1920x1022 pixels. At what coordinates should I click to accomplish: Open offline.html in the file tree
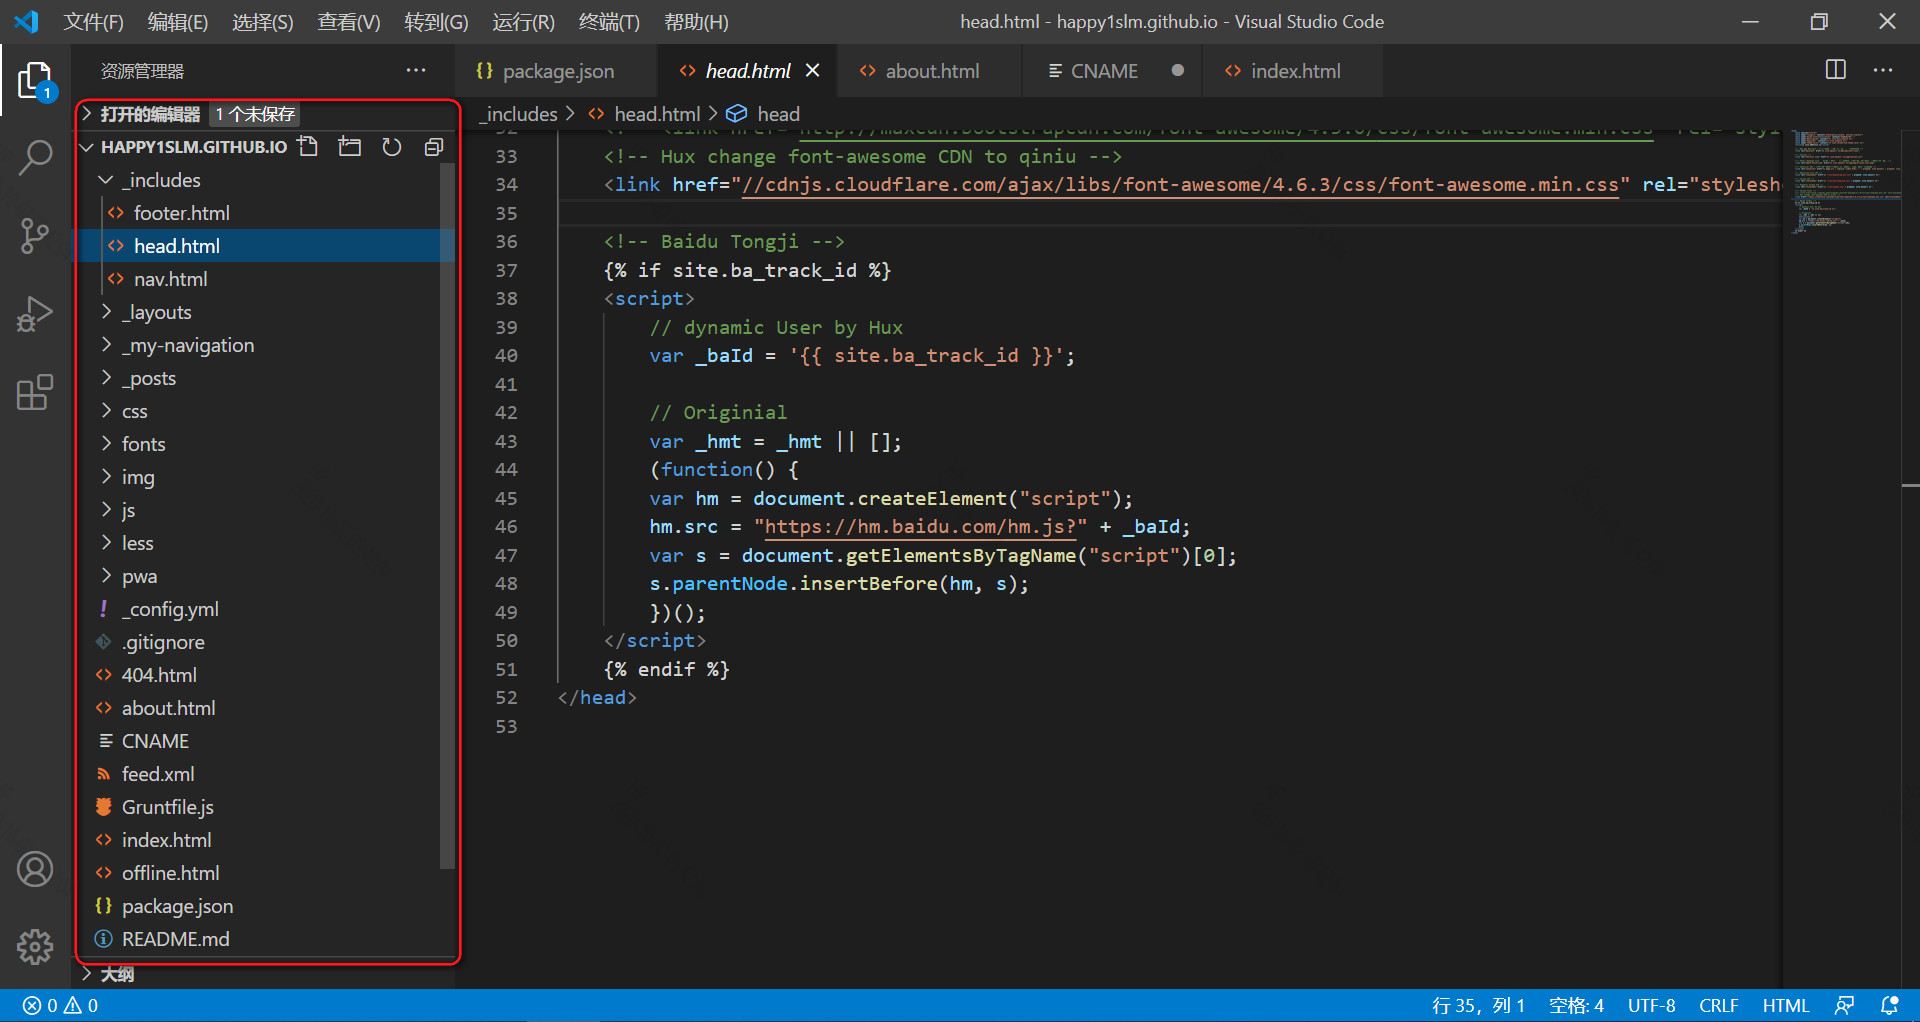pyautogui.click(x=170, y=873)
